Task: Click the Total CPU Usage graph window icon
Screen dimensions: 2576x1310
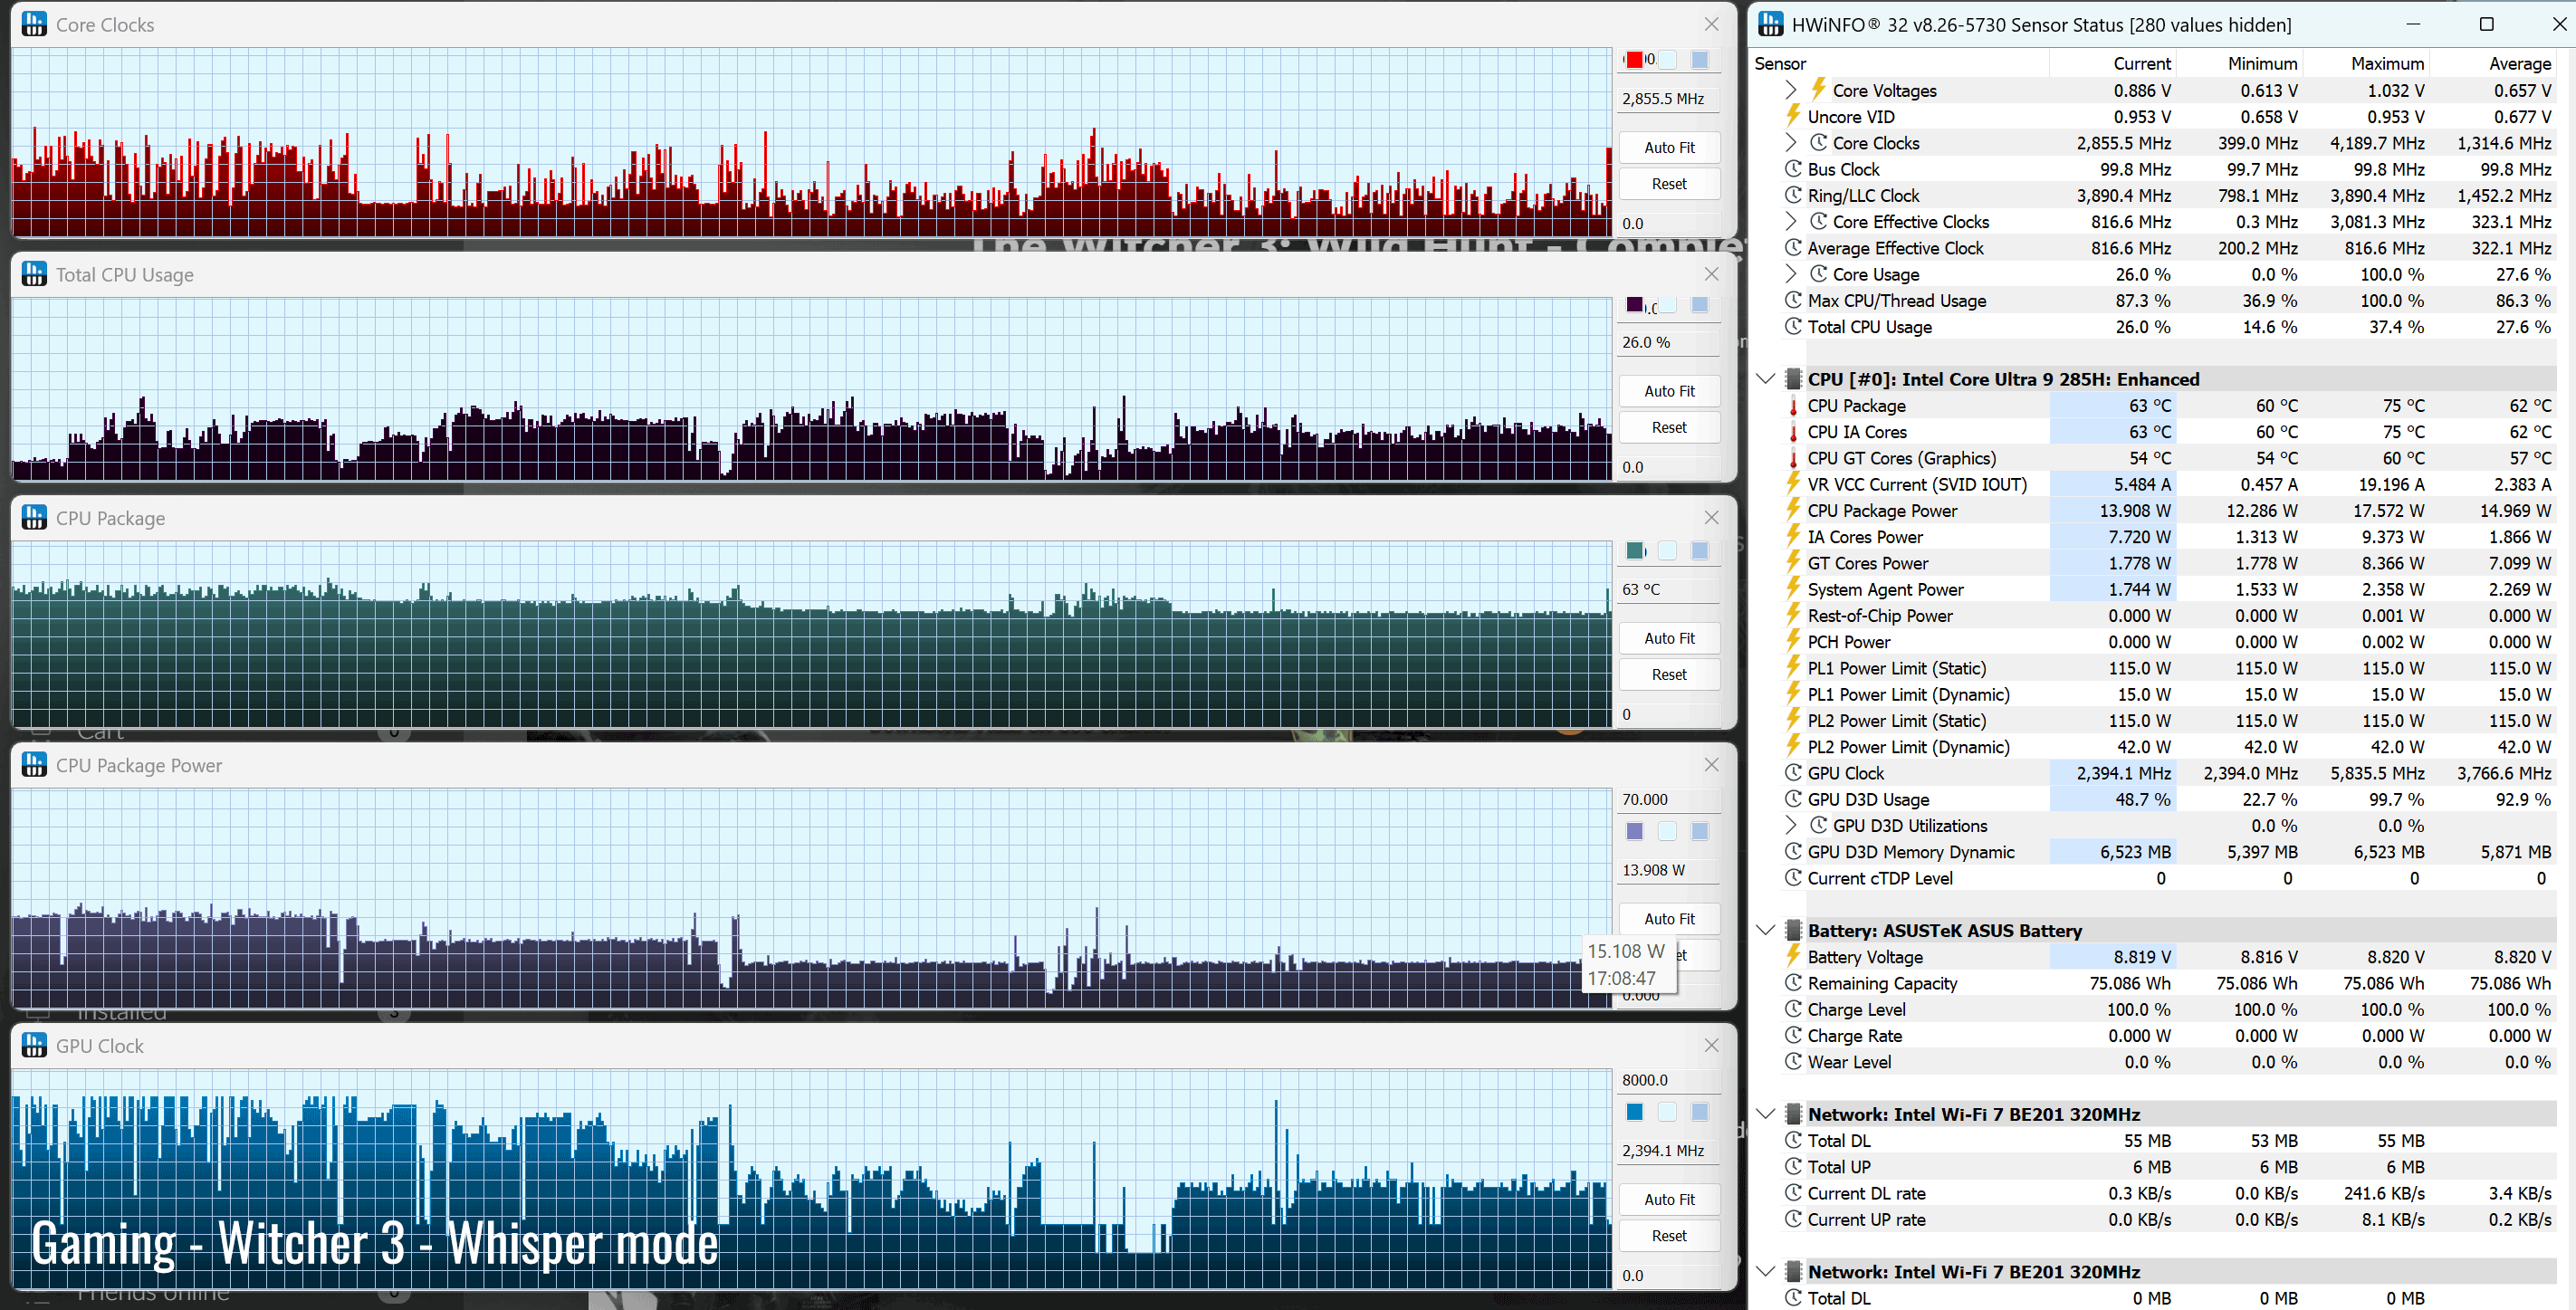Action: pos(34,274)
